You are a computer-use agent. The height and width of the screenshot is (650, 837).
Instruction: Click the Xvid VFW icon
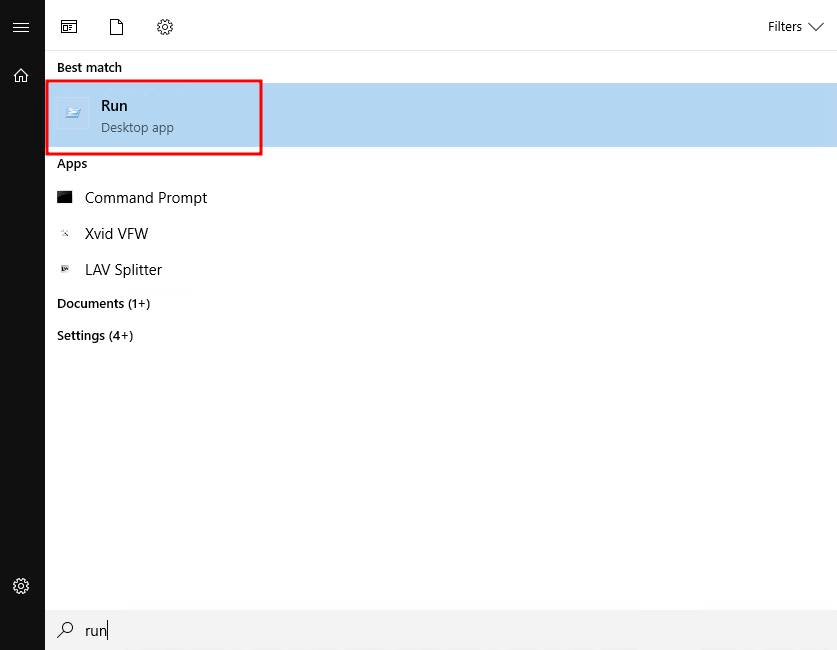pyautogui.click(x=65, y=233)
